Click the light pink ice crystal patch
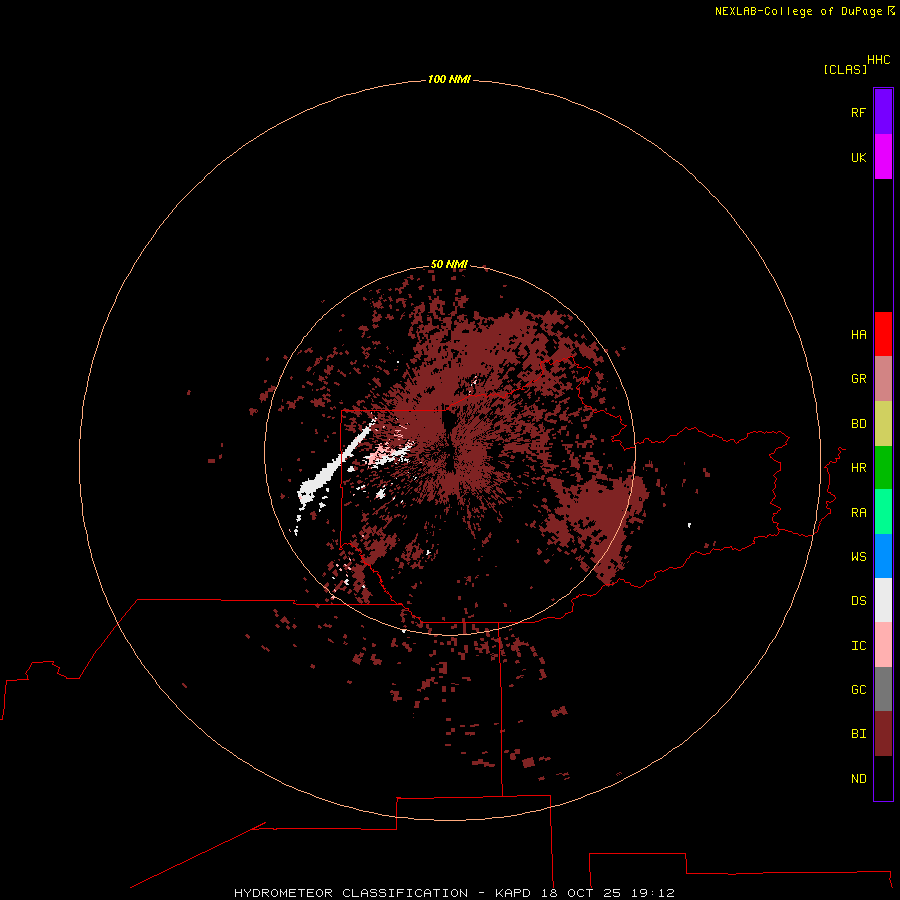This screenshot has height=900, width=900. coord(379,456)
